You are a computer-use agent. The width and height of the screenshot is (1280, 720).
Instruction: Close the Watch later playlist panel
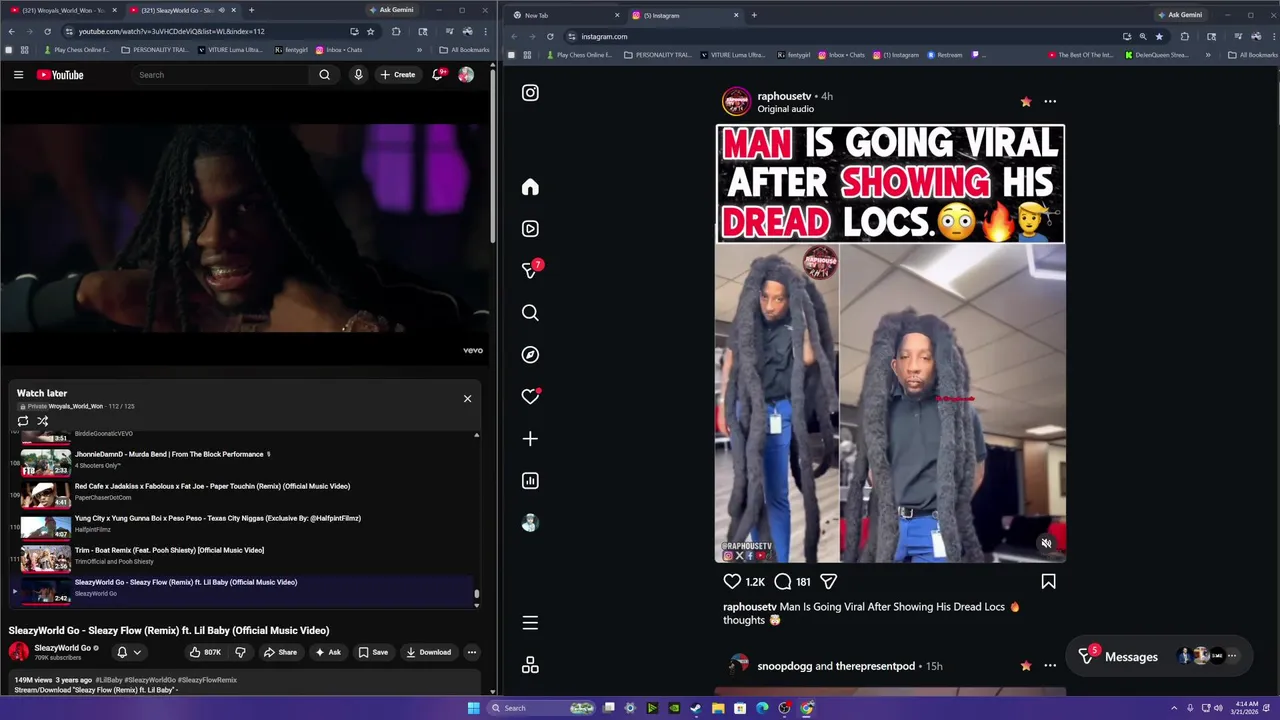pyautogui.click(x=467, y=398)
